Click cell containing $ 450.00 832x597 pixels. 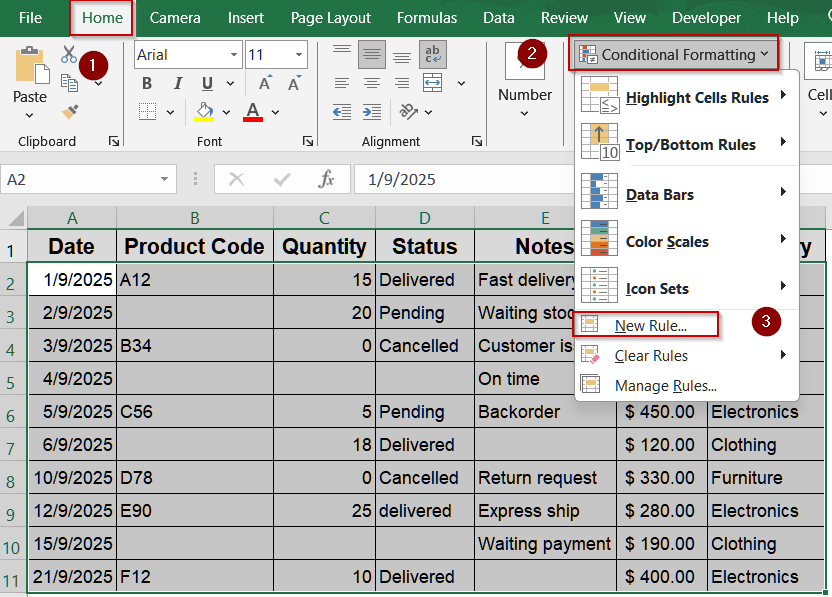point(662,412)
